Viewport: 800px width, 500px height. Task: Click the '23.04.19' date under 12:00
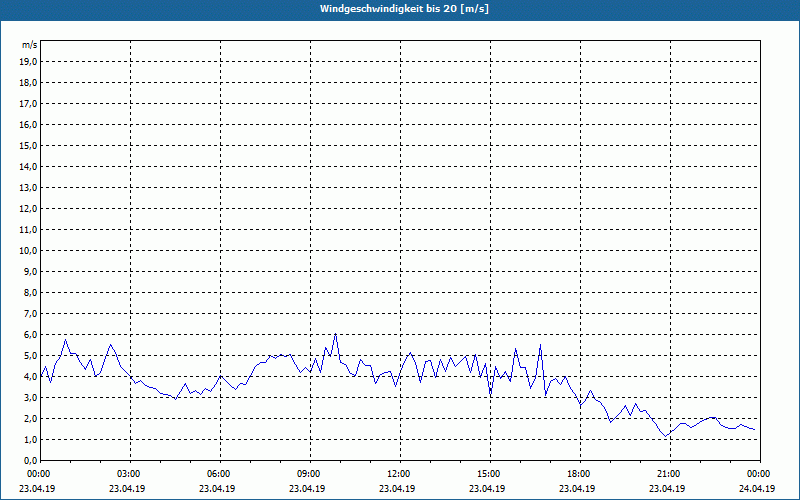(397, 488)
